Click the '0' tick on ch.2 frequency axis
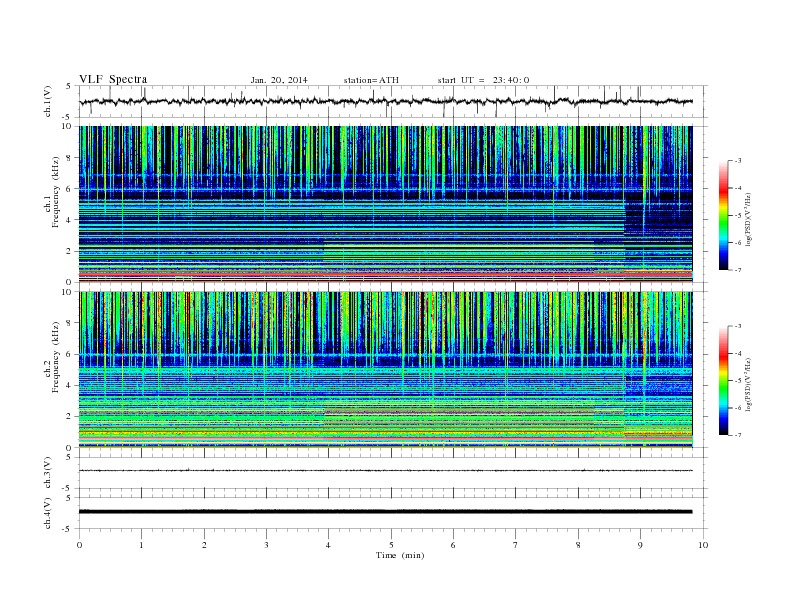The image size is (792, 612). click(x=69, y=448)
